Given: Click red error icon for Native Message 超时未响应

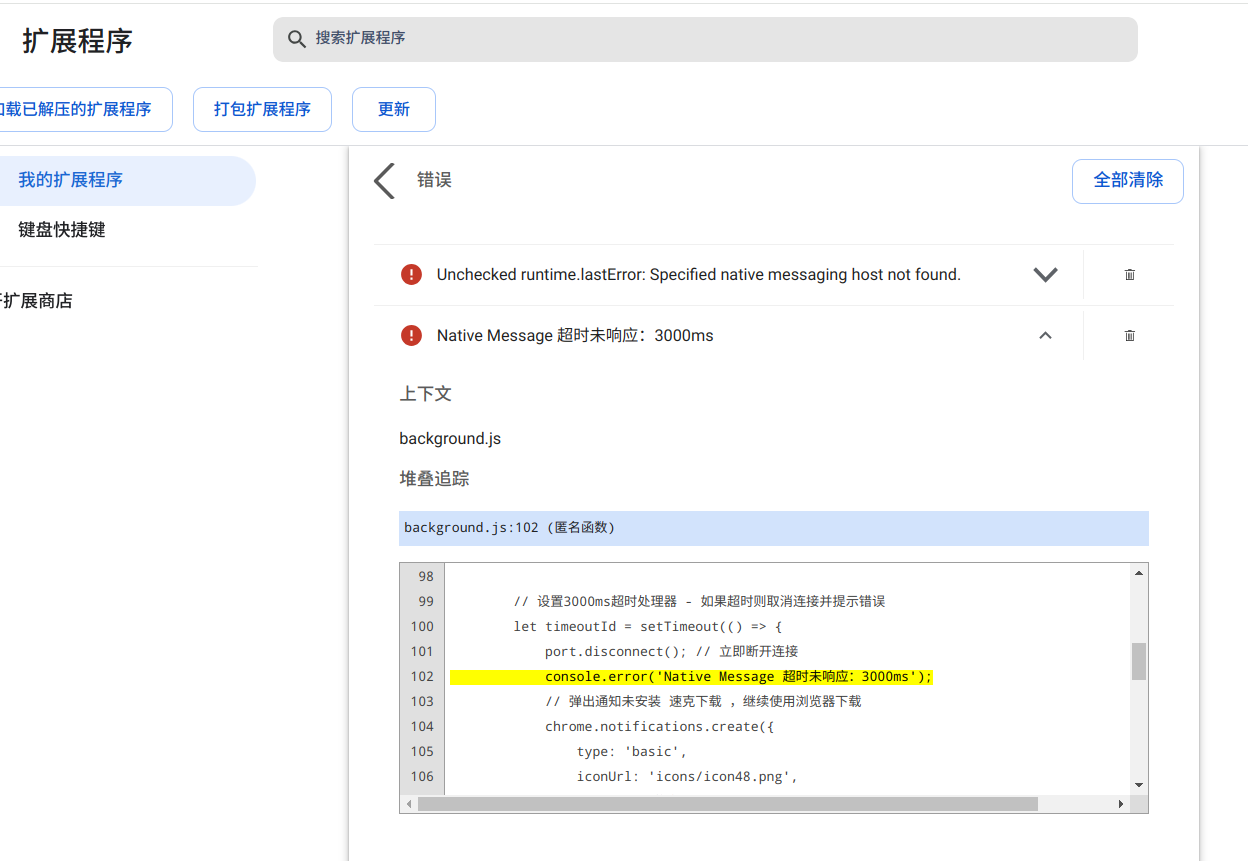Looking at the screenshot, I should click(411, 335).
